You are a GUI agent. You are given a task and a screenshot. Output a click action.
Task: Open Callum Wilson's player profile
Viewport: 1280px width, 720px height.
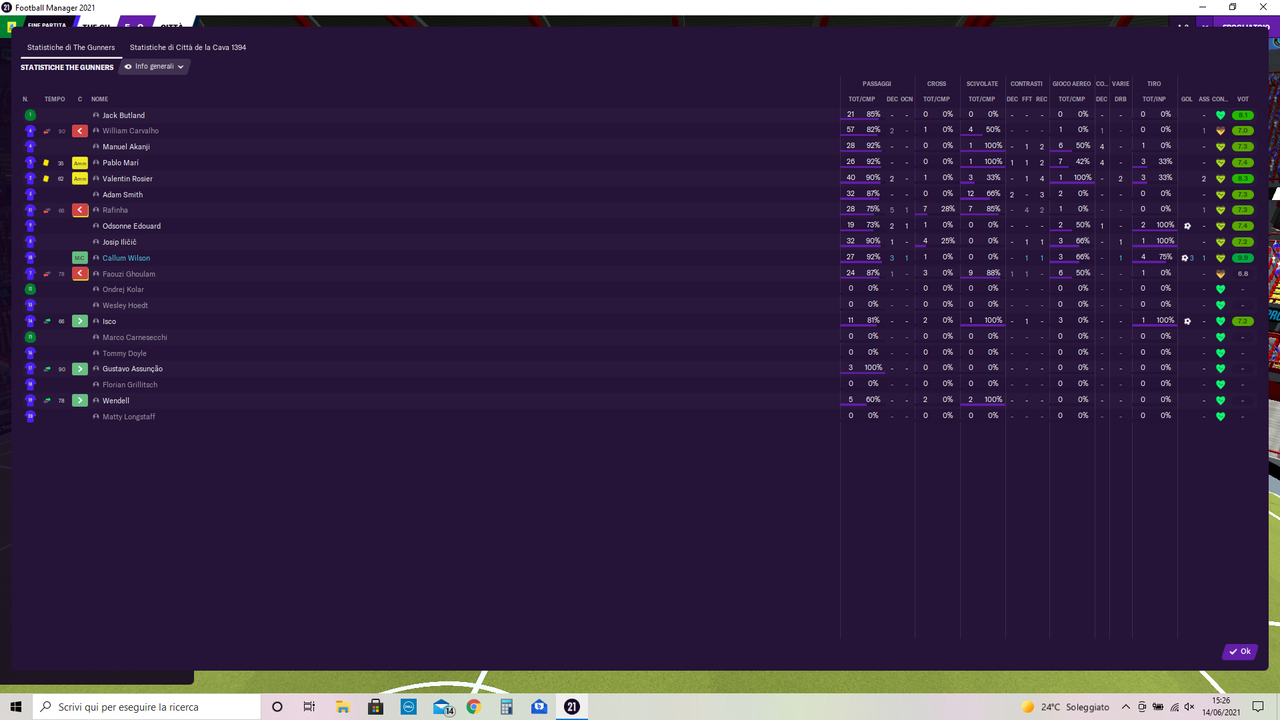[126, 258]
